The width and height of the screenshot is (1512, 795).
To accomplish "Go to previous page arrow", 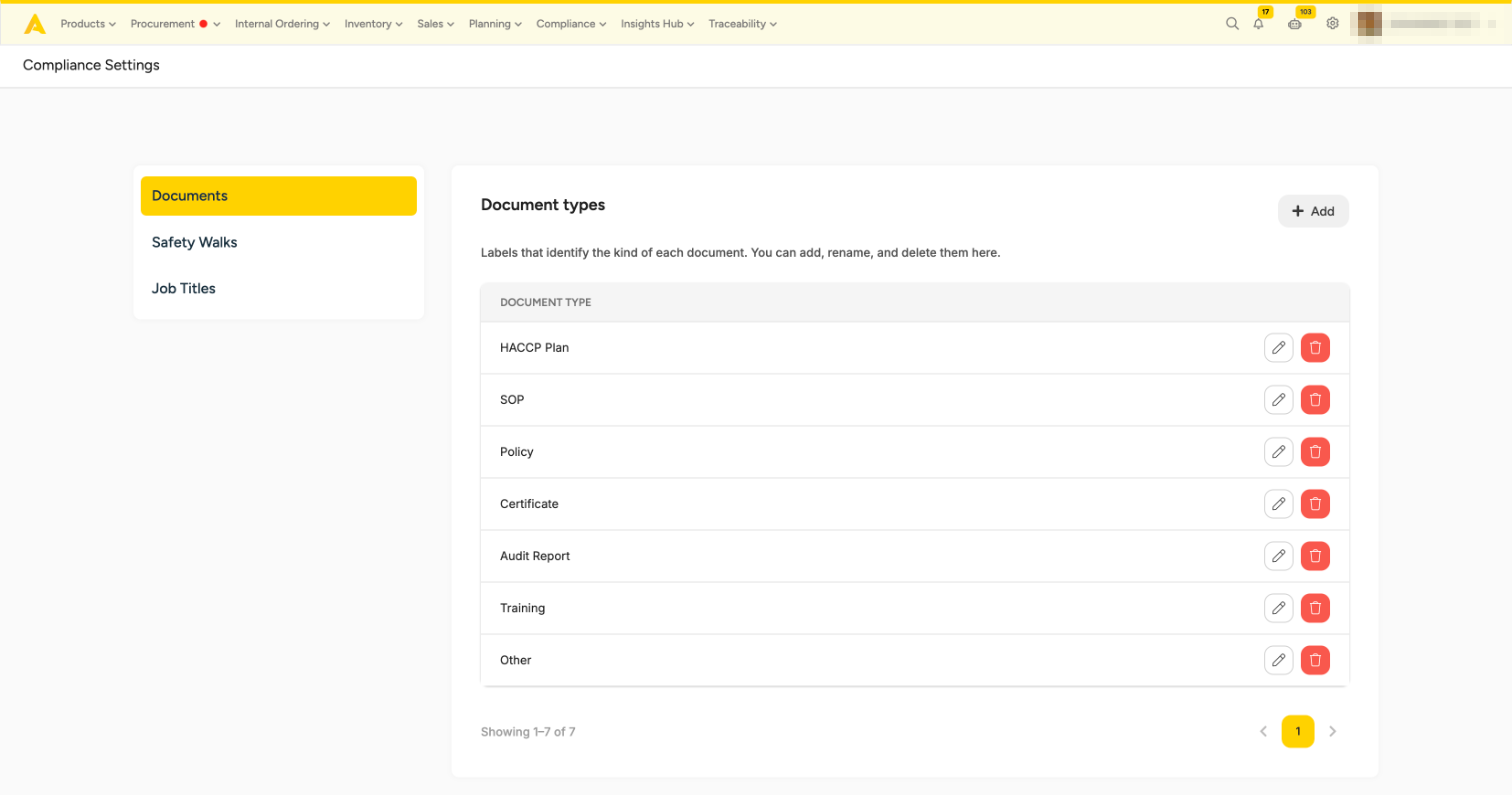I will (x=1263, y=732).
